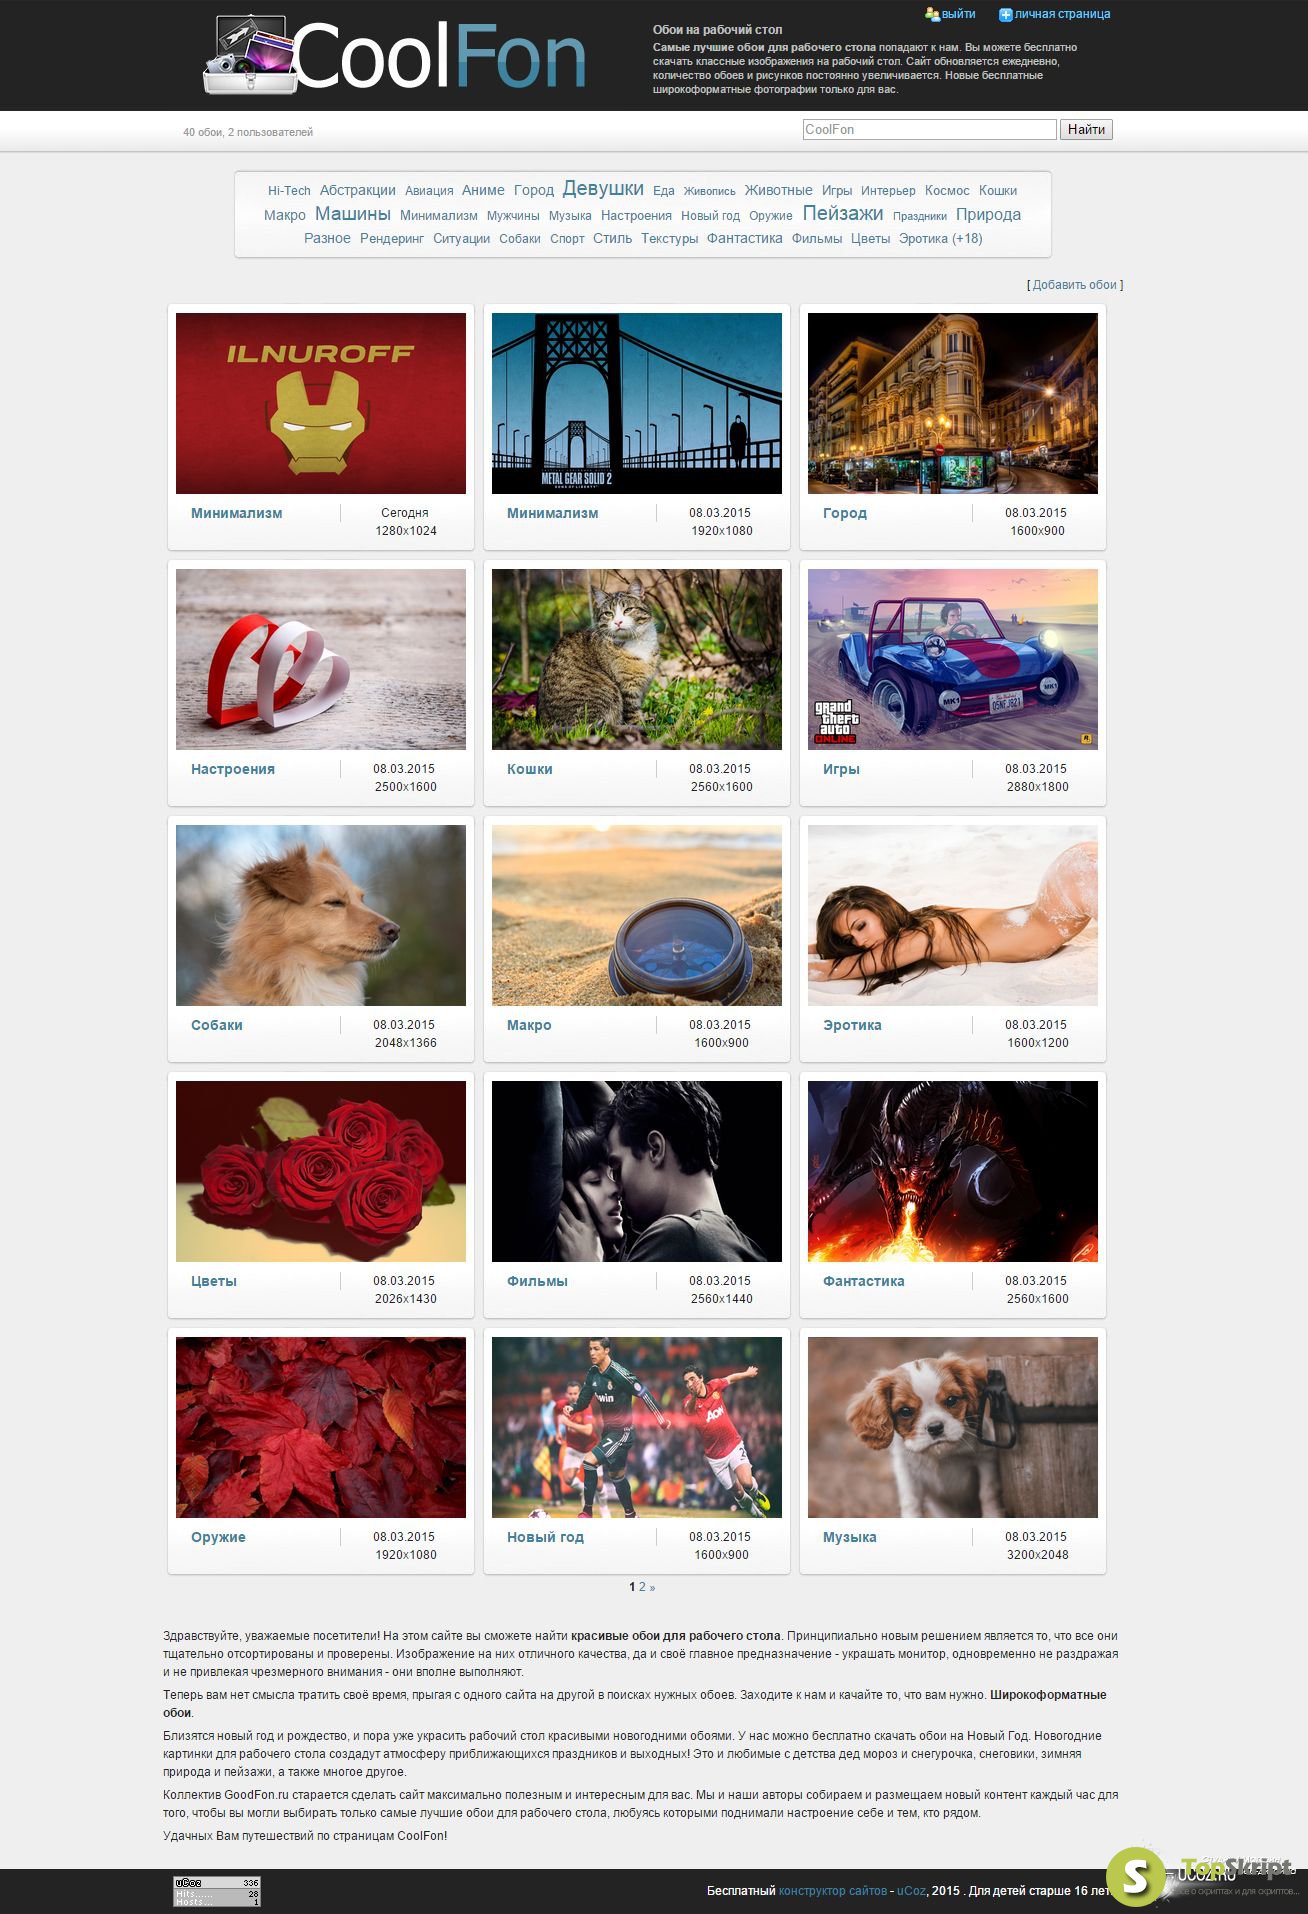Click the конструктор сайтов footer link
The height and width of the screenshot is (1914, 1308).
(832, 1891)
